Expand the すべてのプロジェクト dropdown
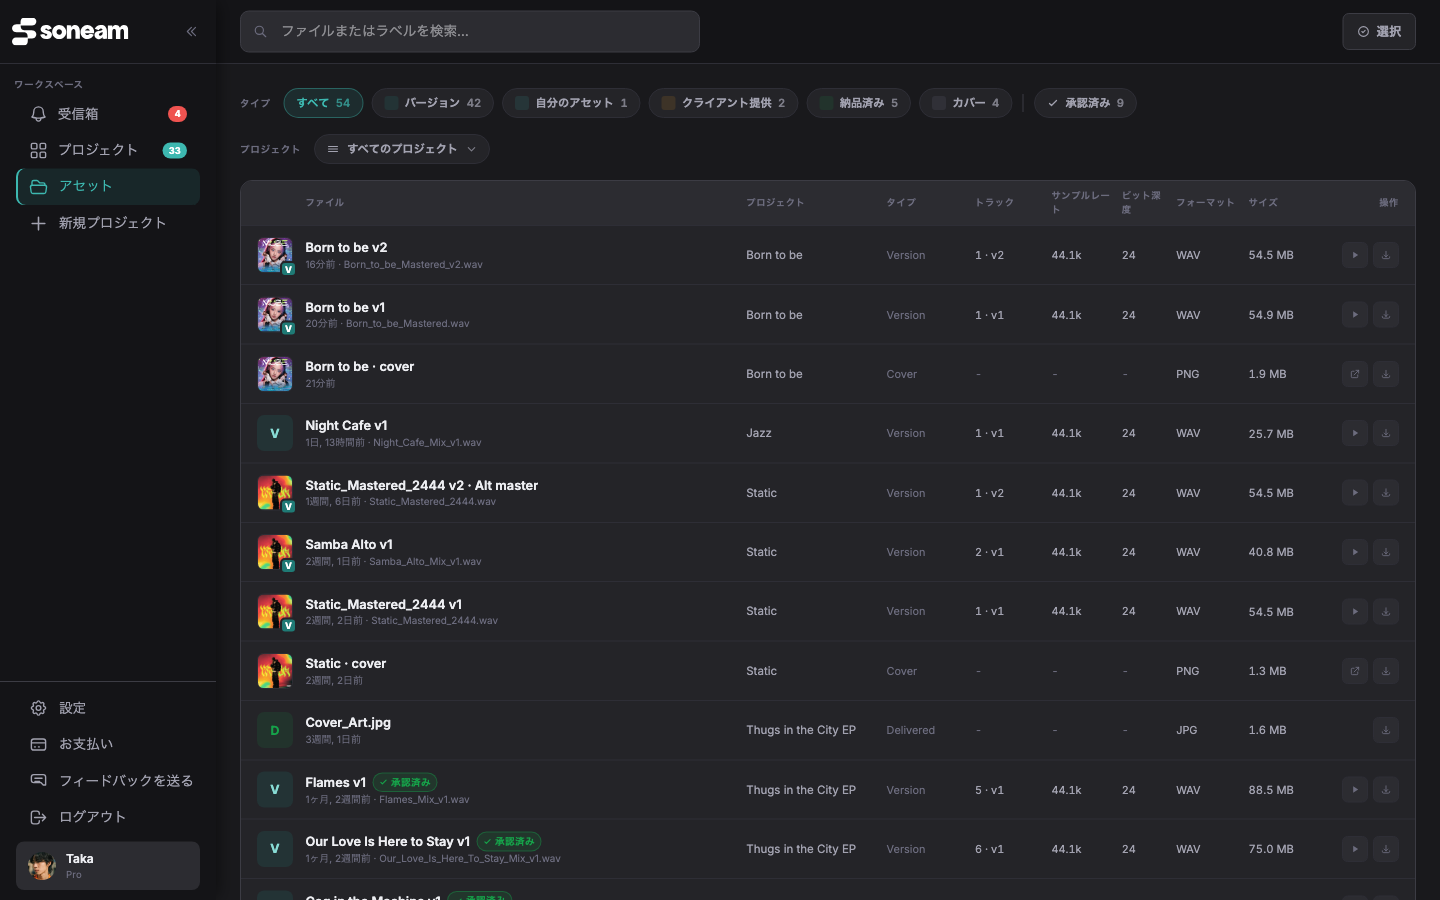 (x=402, y=149)
